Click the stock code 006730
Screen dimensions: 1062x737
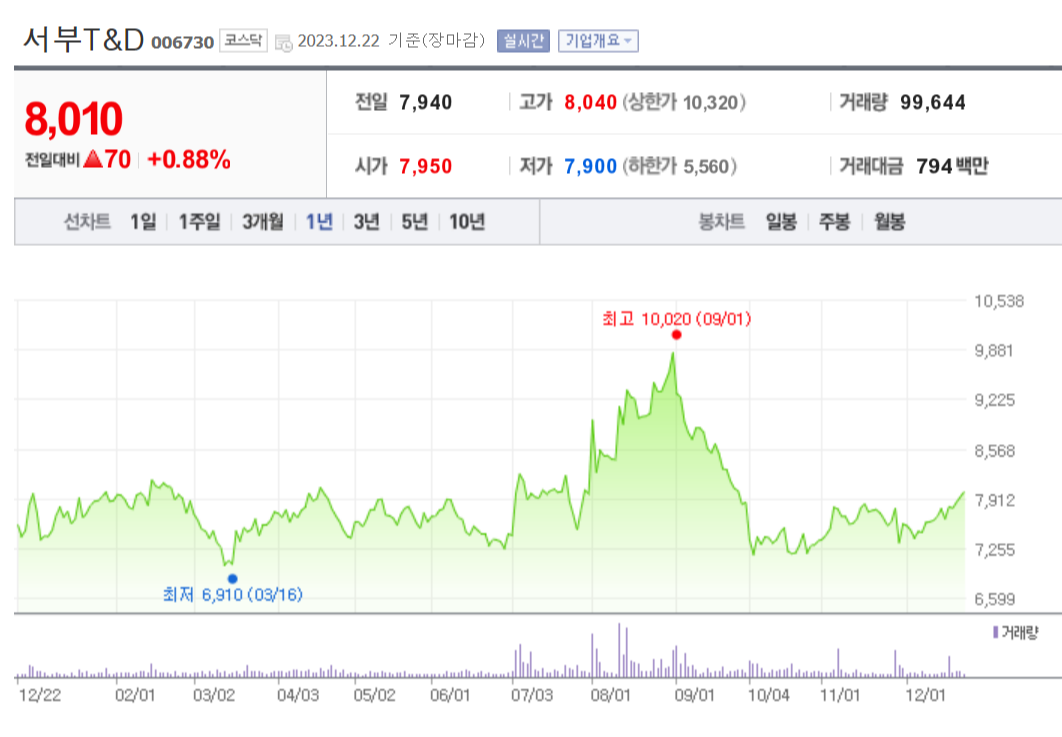(182, 43)
